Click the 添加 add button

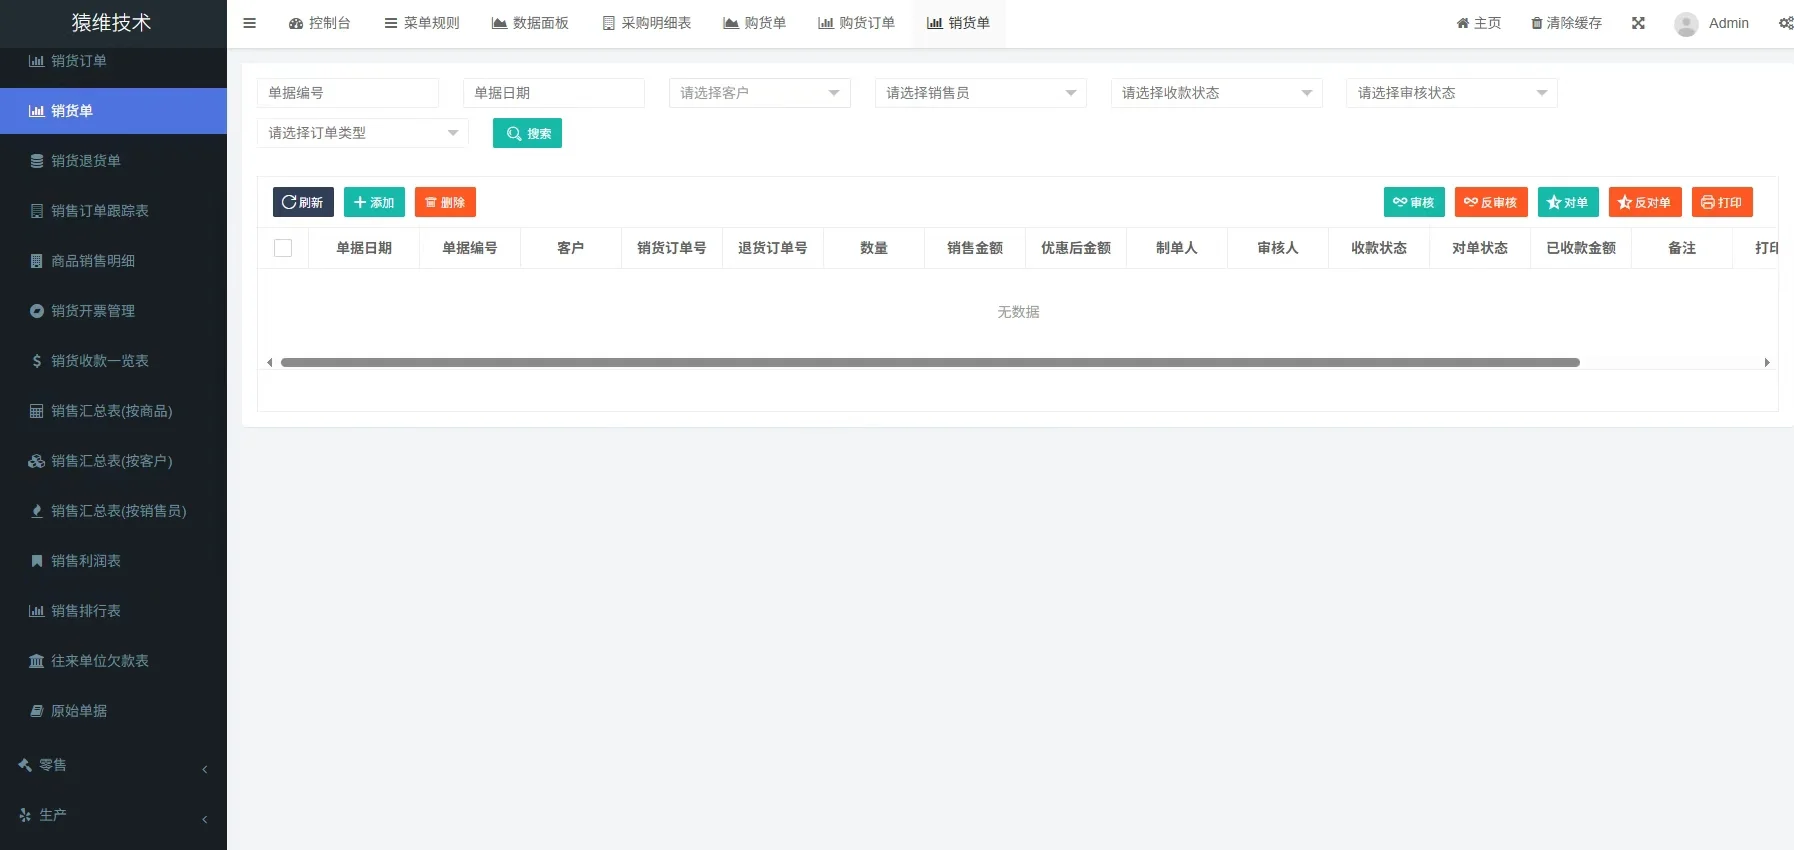374,202
